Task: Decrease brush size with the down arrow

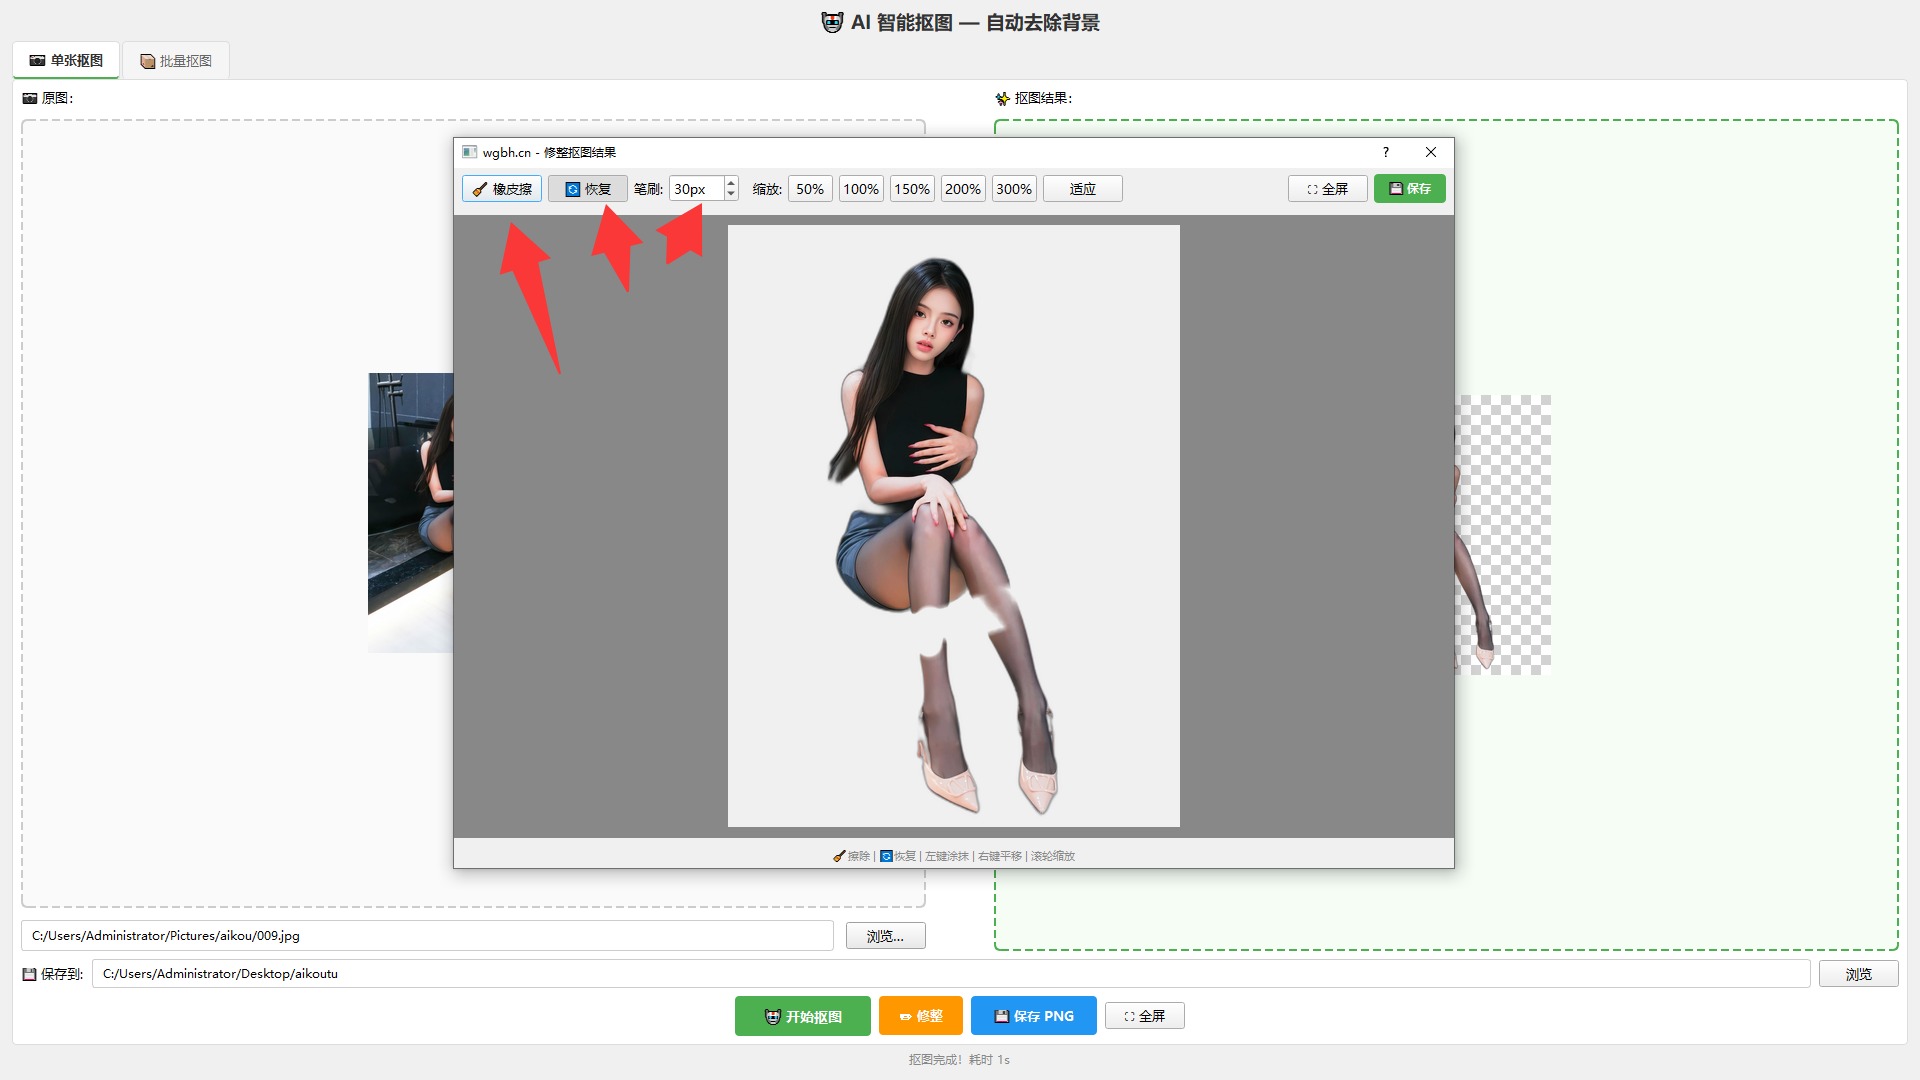Action: click(x=731, y=195)
